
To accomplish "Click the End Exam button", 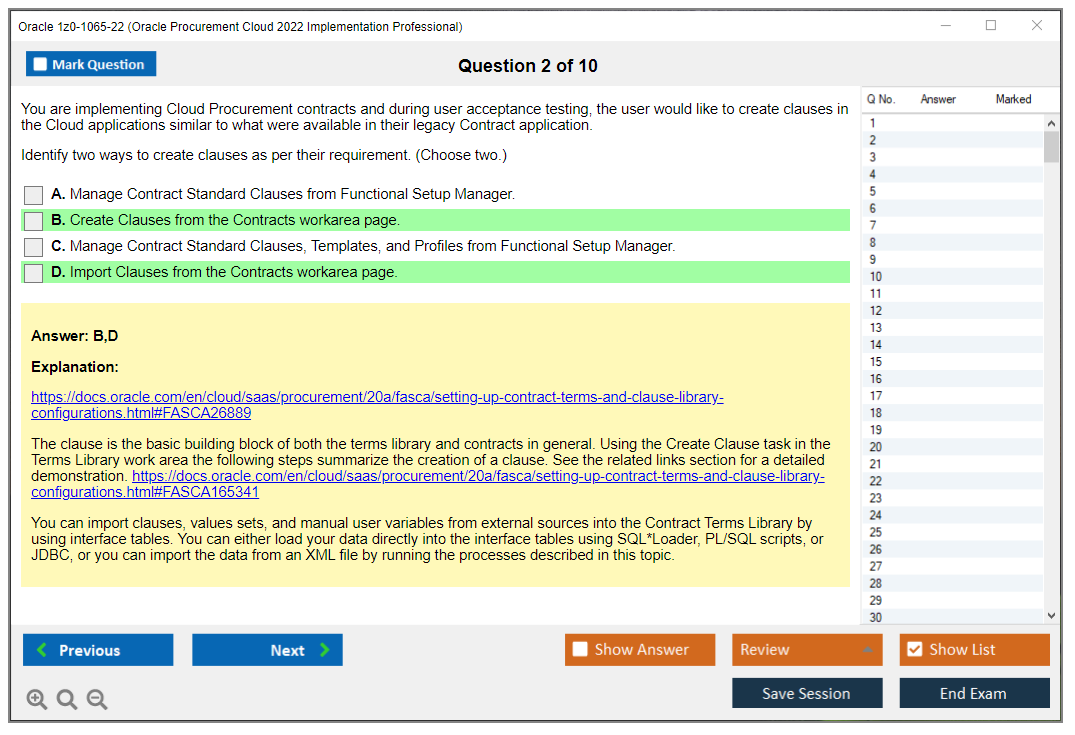I will click(973, 693).
